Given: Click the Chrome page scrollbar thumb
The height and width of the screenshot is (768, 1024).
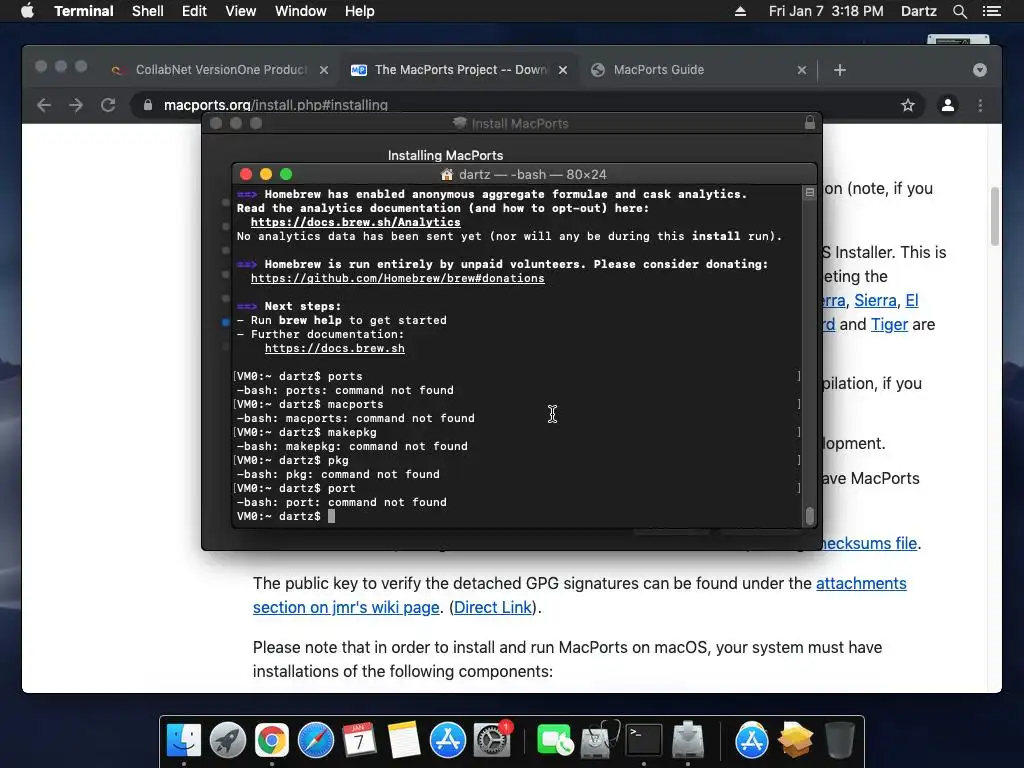Looking at the screenshot, I should click(995, 216).
